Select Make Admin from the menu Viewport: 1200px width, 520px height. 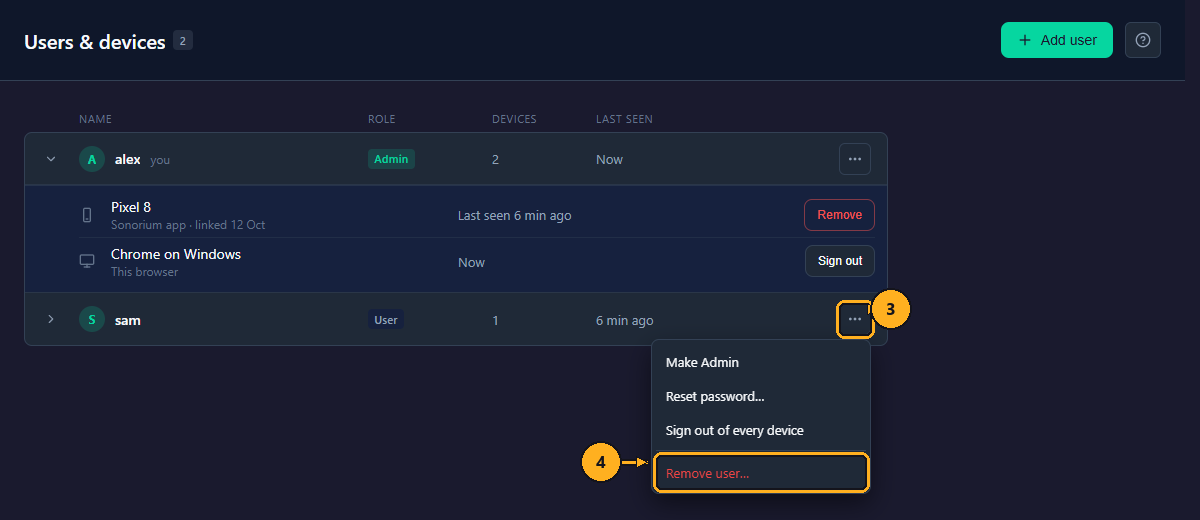761,362
